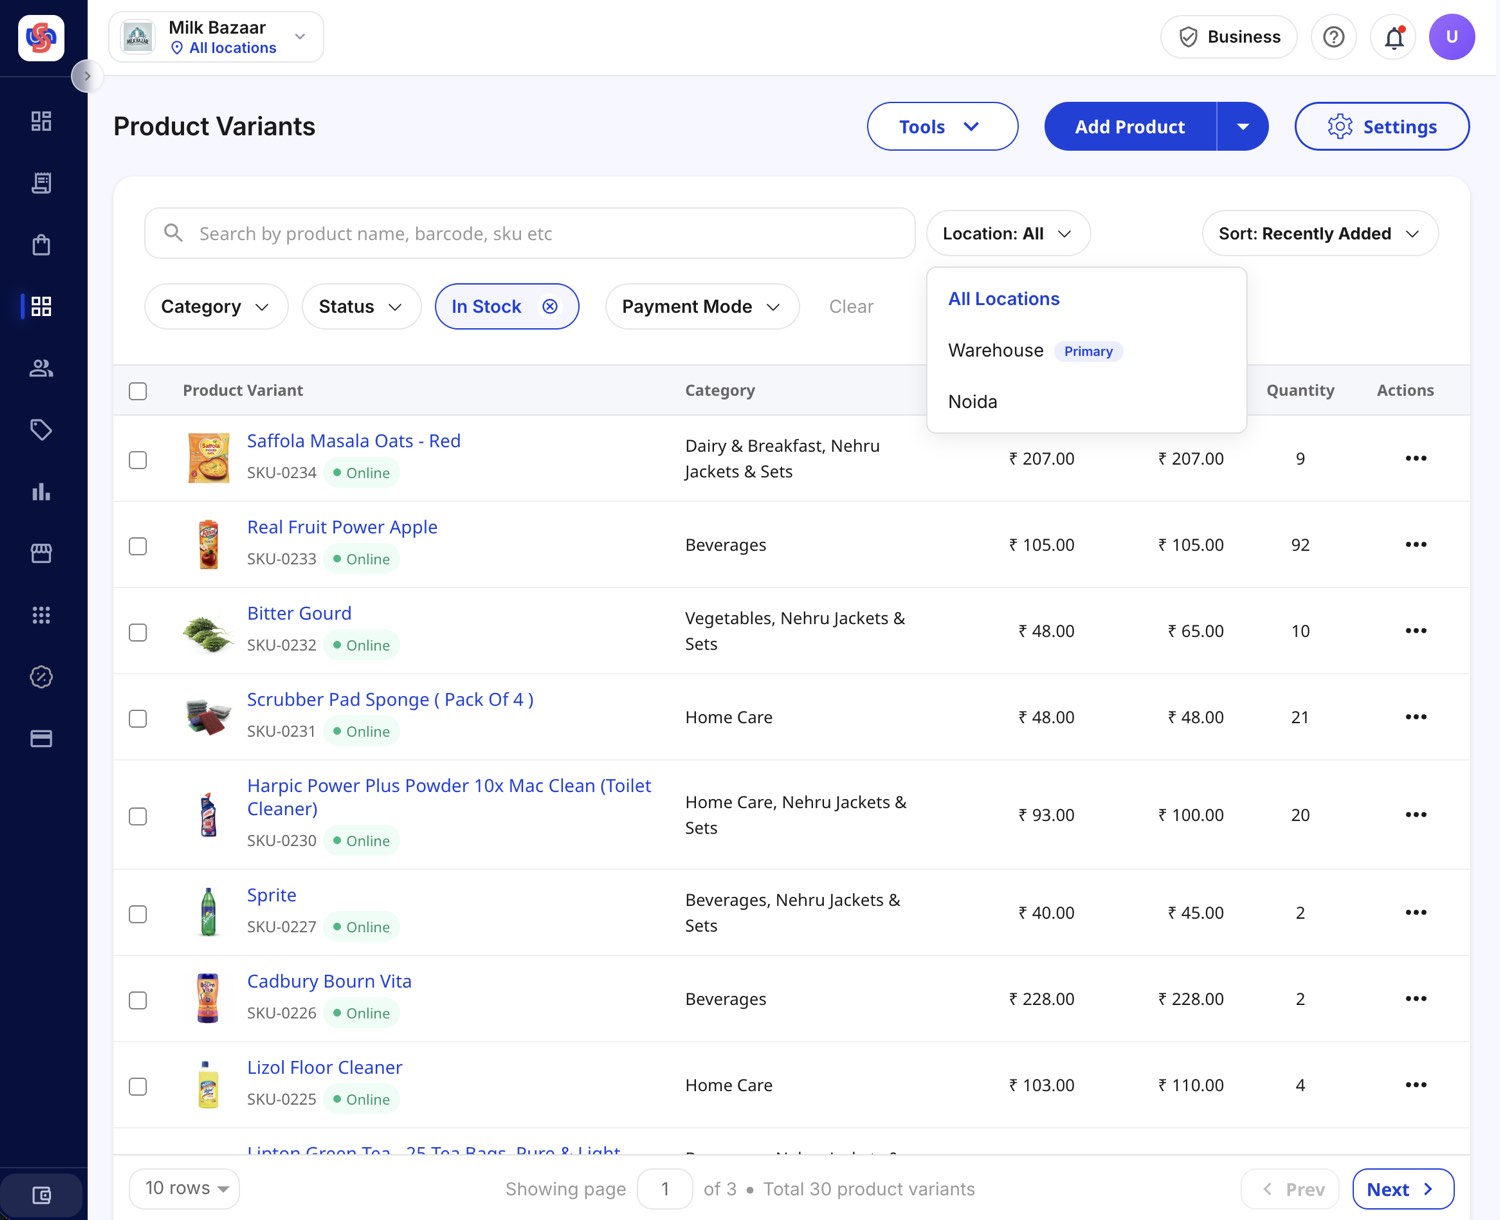Image resolution: width=1500 pixels, height=1220 pixels.
Task: Open the shopping bag icon in sidebar
Action: pos(41,245)
